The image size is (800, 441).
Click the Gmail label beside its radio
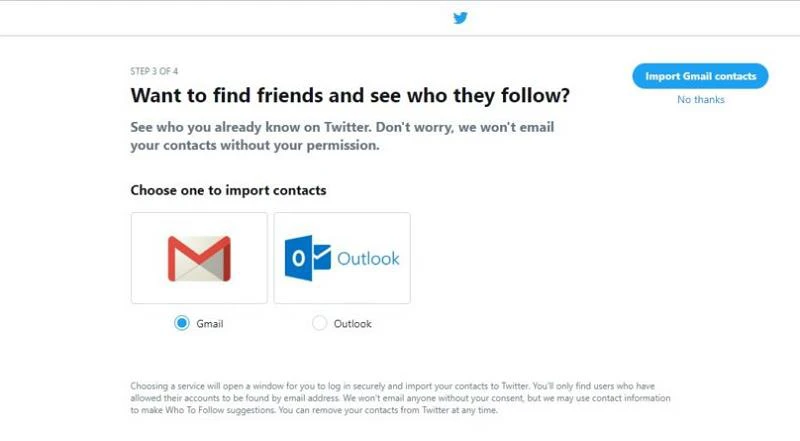209,324
